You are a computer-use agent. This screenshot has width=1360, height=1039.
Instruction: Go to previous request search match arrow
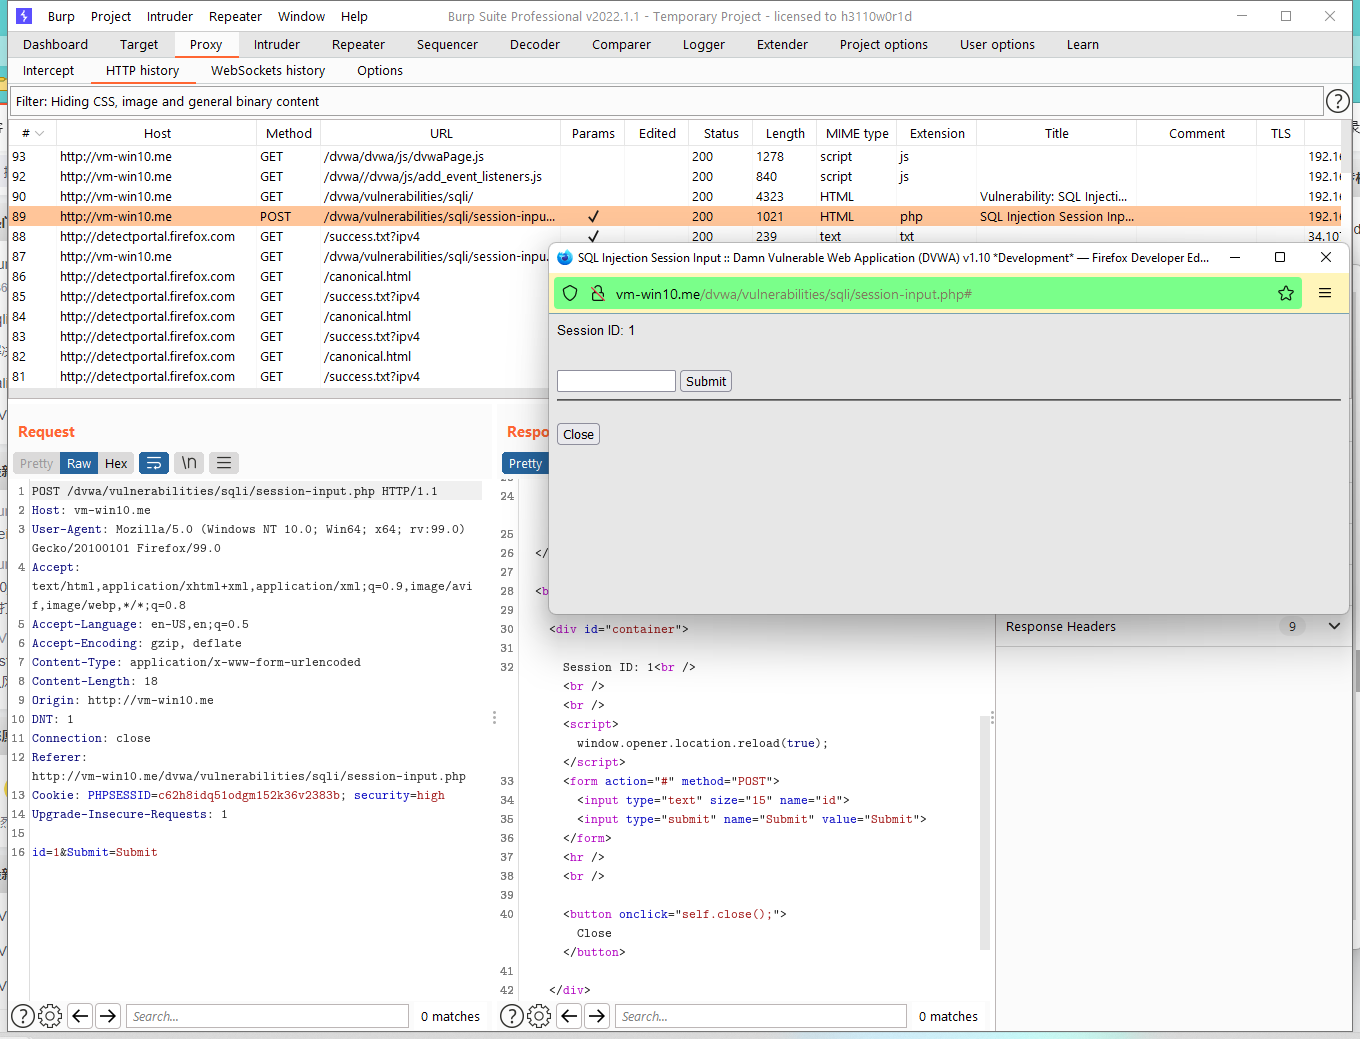tap(80, 1016)
